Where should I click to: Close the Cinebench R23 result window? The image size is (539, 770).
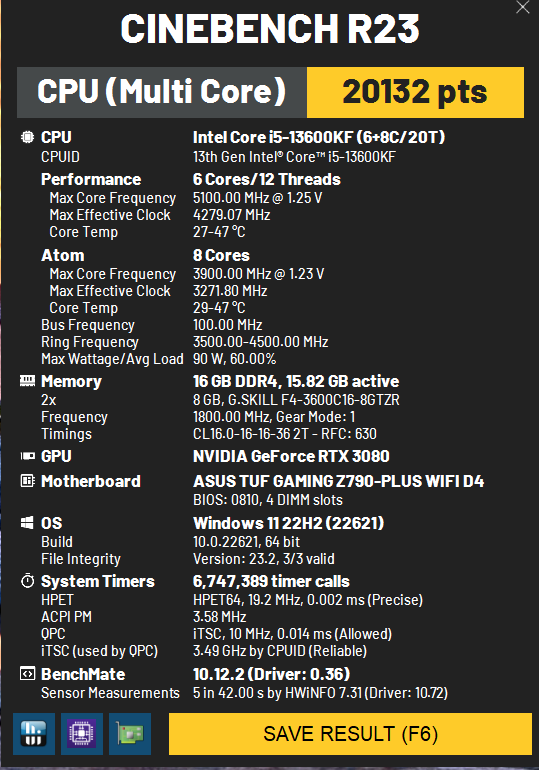tap(523, 7)
